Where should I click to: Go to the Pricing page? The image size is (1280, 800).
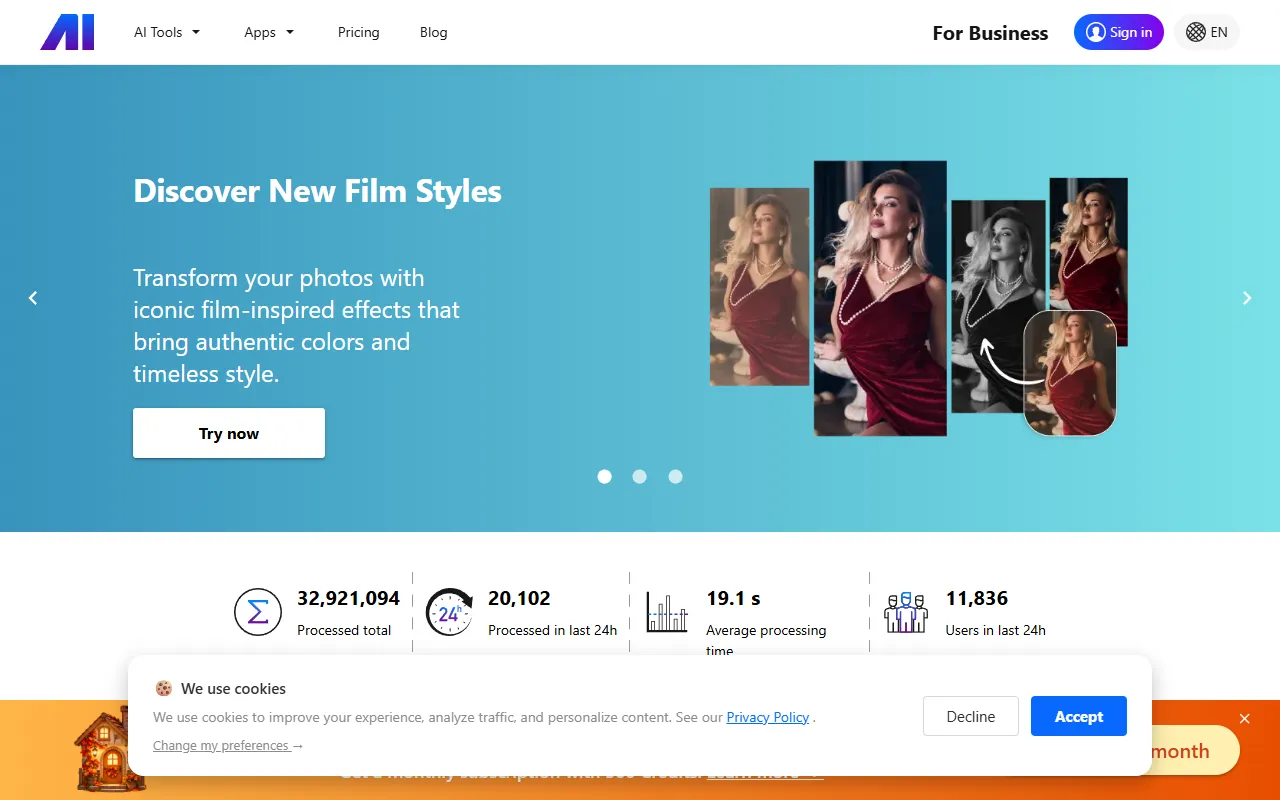point(358,32)
